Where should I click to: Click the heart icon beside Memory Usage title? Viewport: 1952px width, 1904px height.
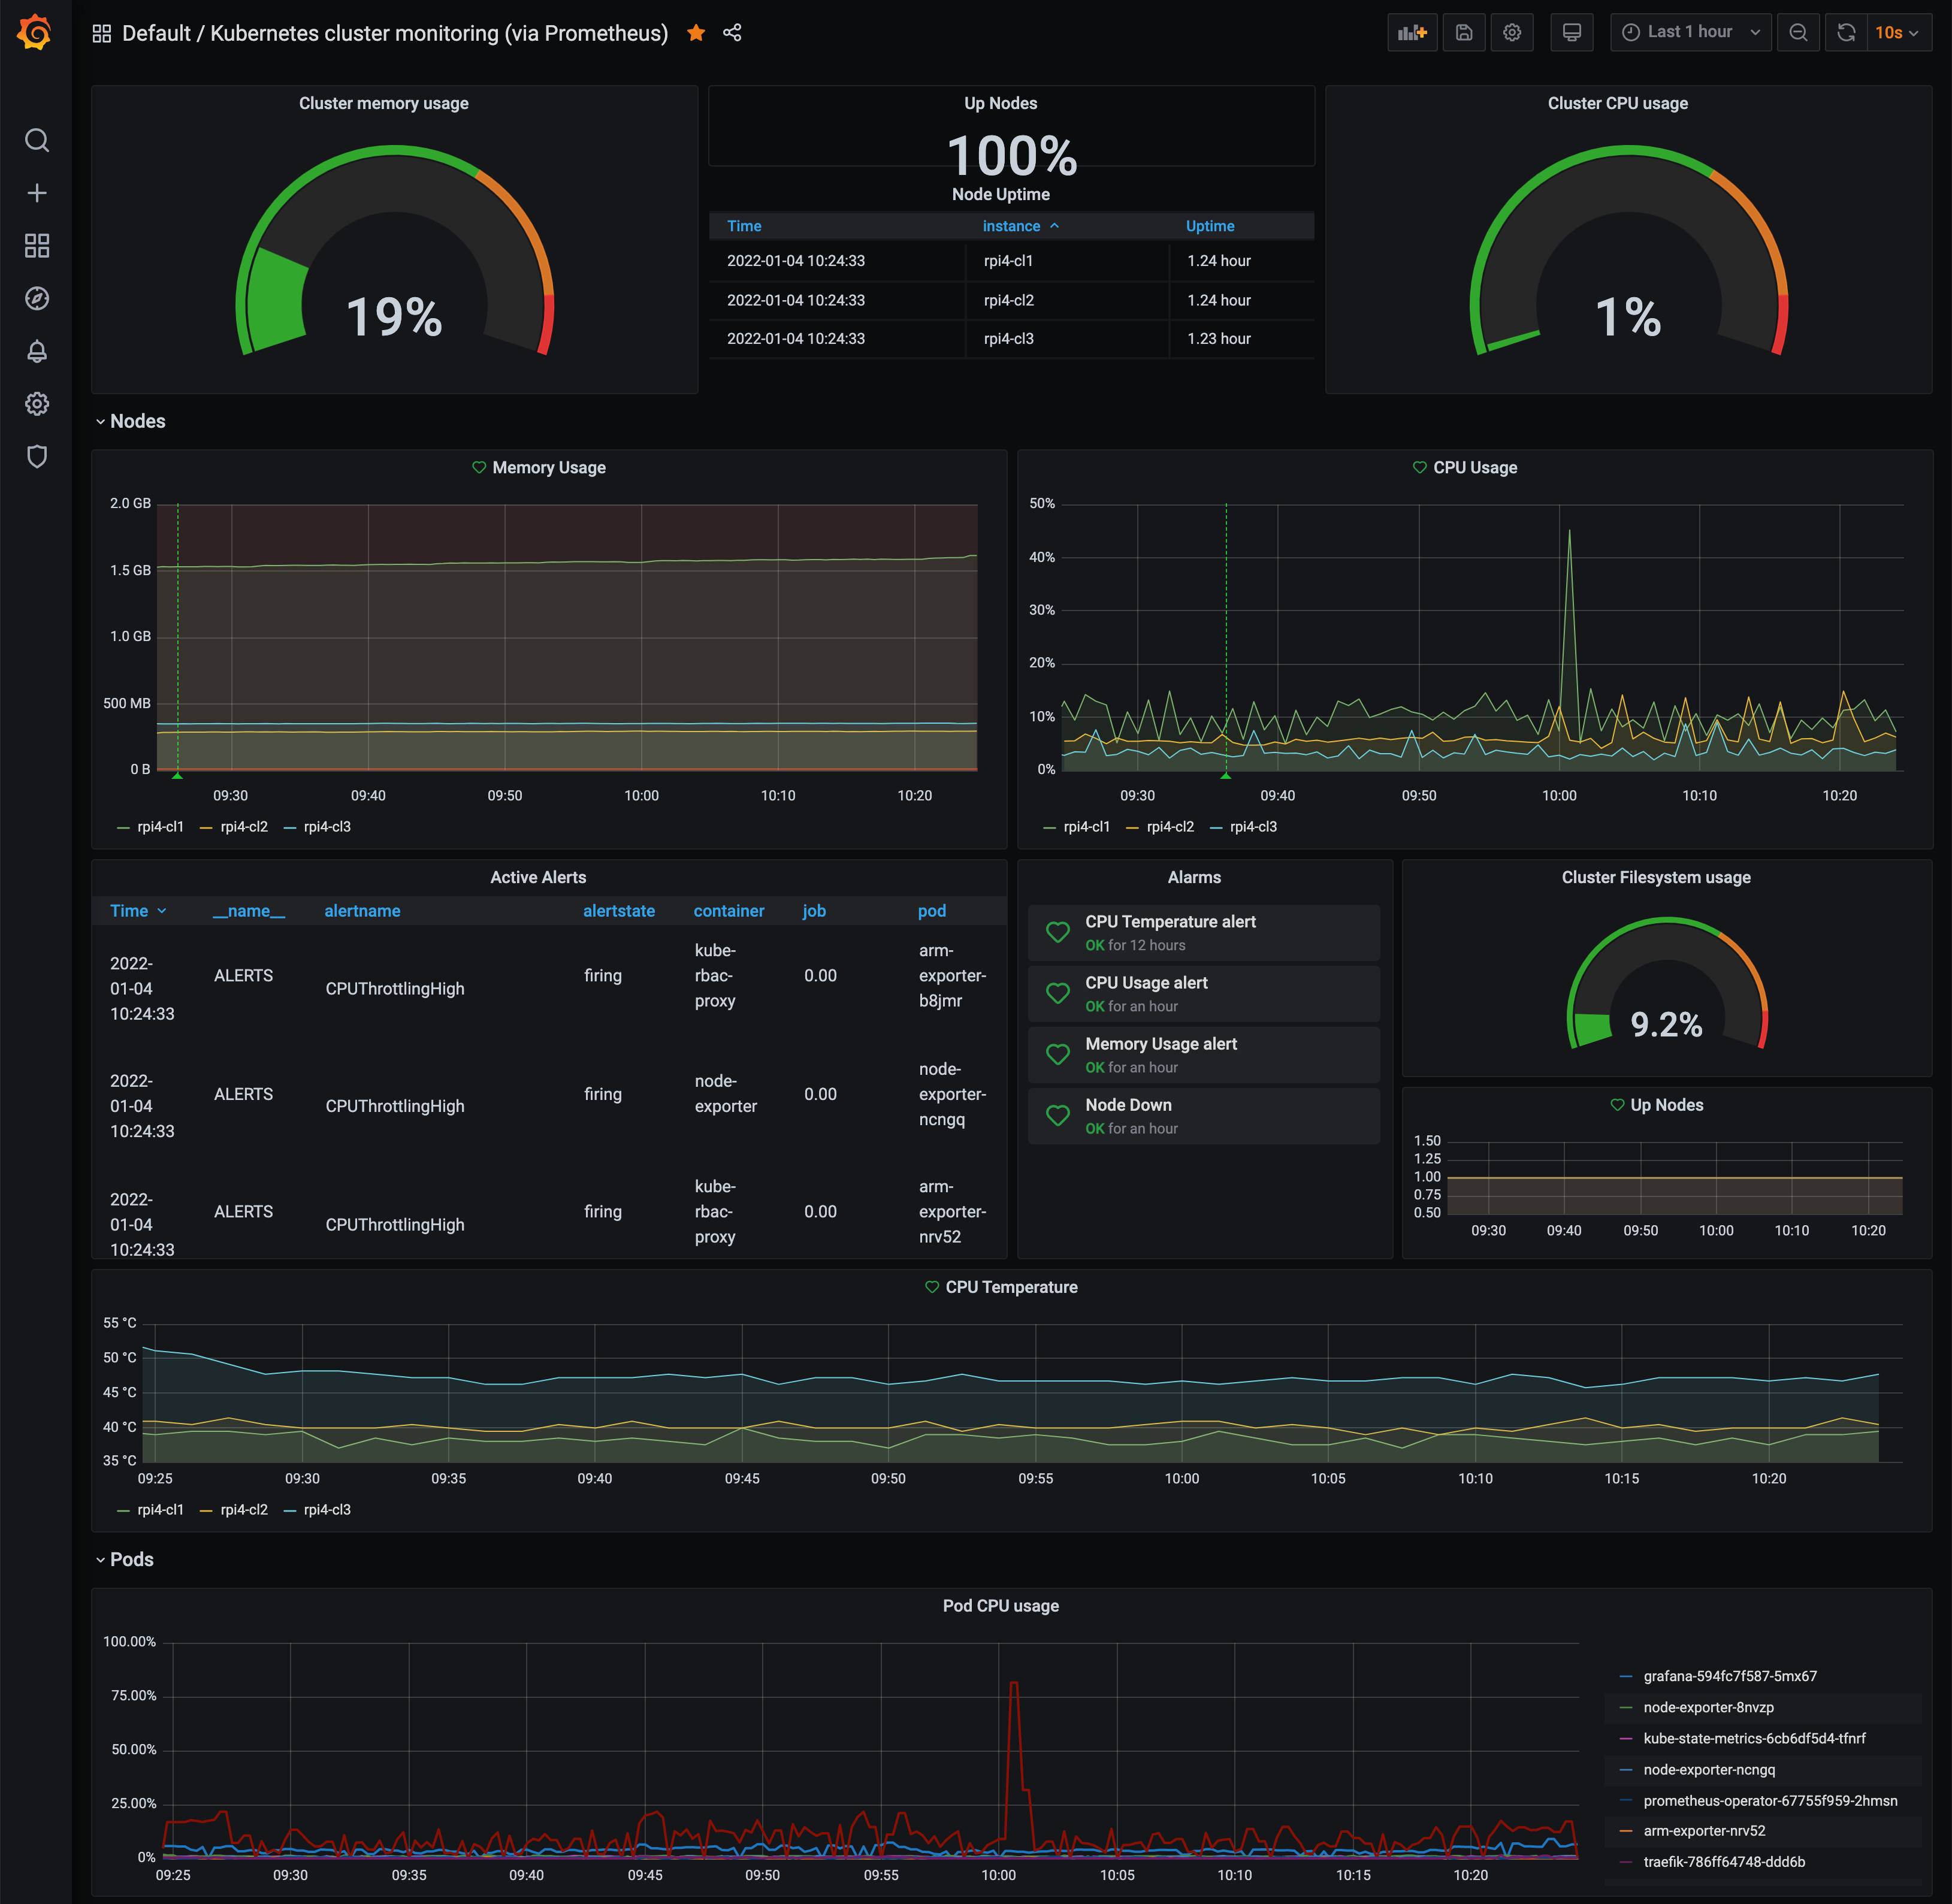(479, 467)
